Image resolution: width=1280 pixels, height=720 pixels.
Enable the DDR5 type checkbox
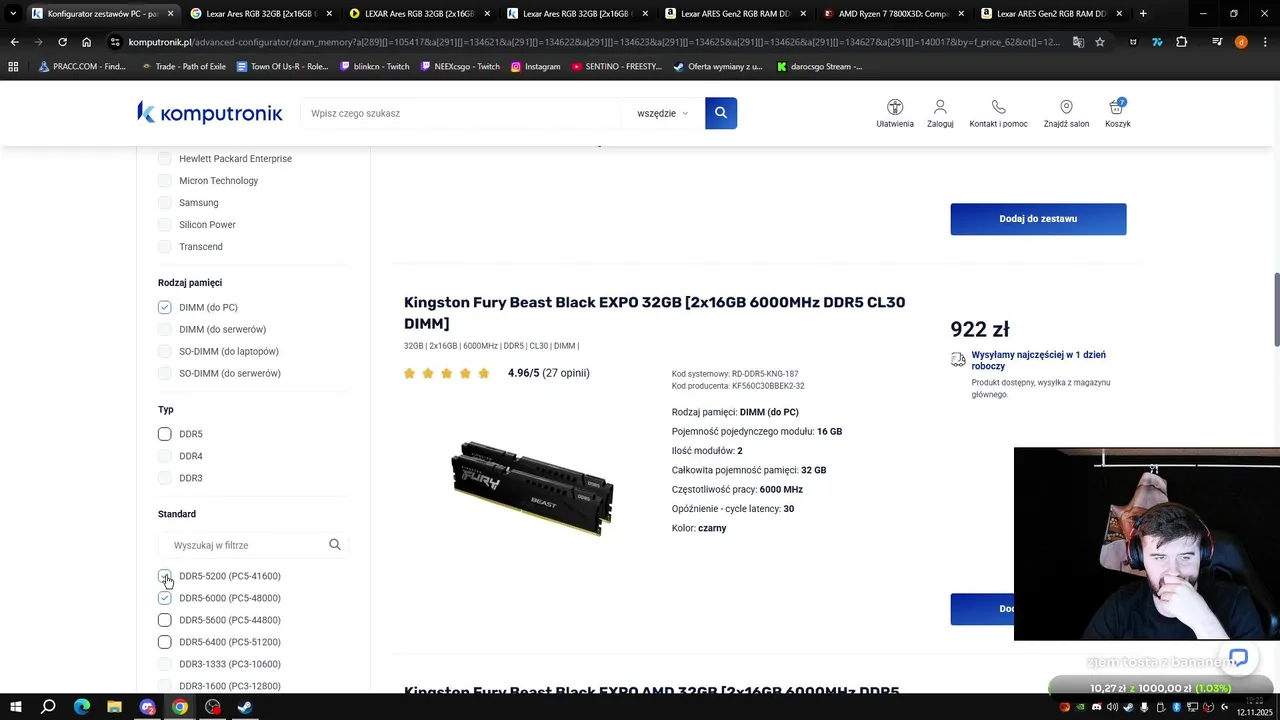(165, 434)
